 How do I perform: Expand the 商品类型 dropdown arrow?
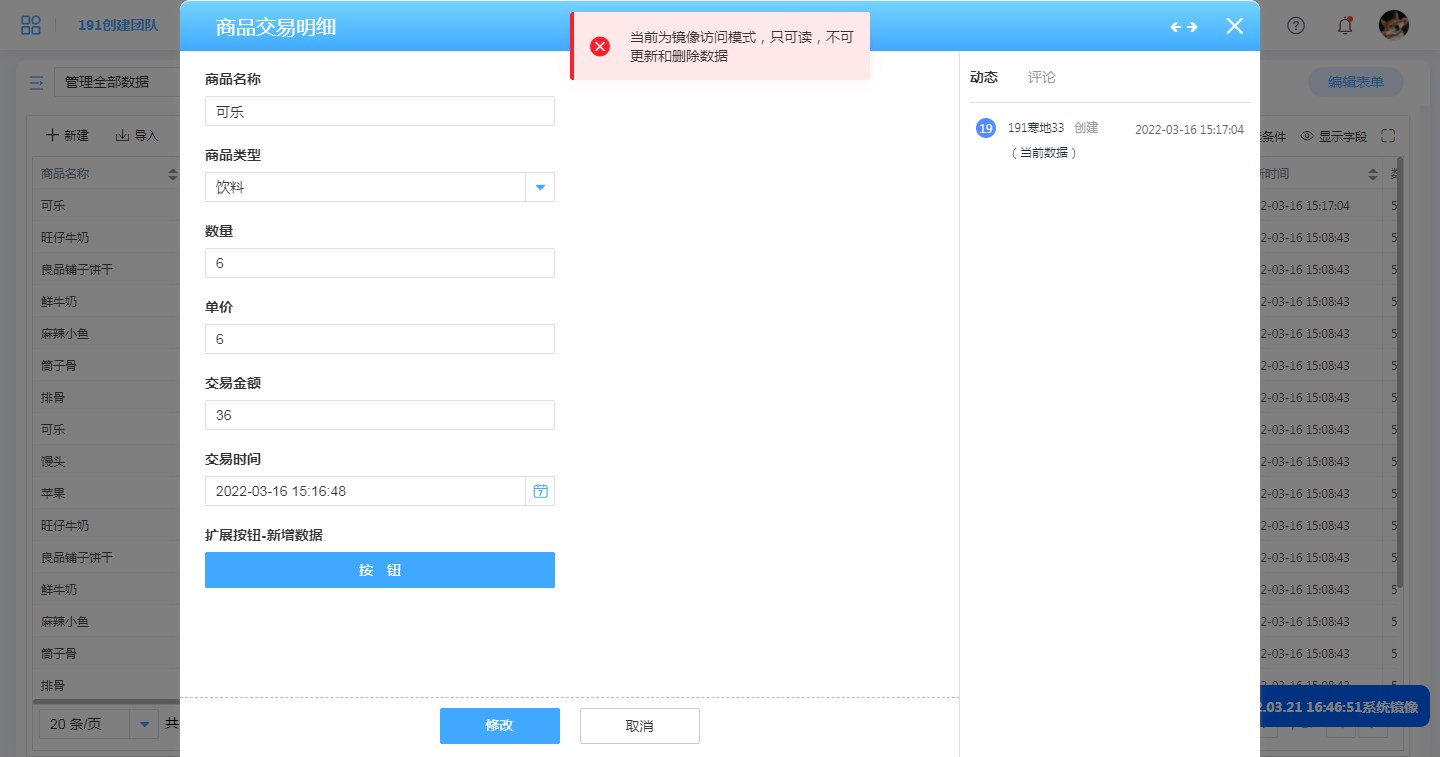540,187
